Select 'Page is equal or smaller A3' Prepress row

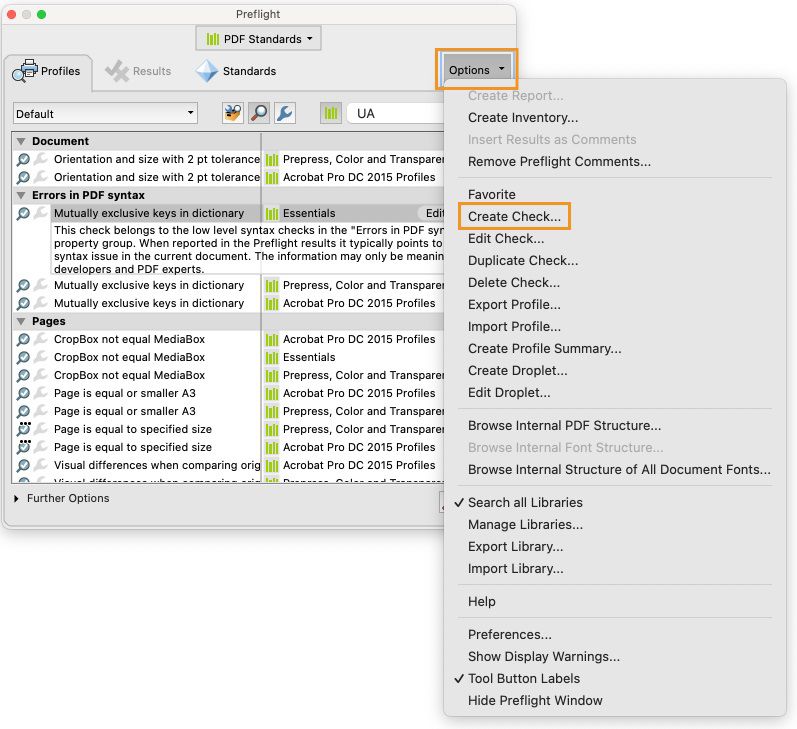[x=228, y=411]
